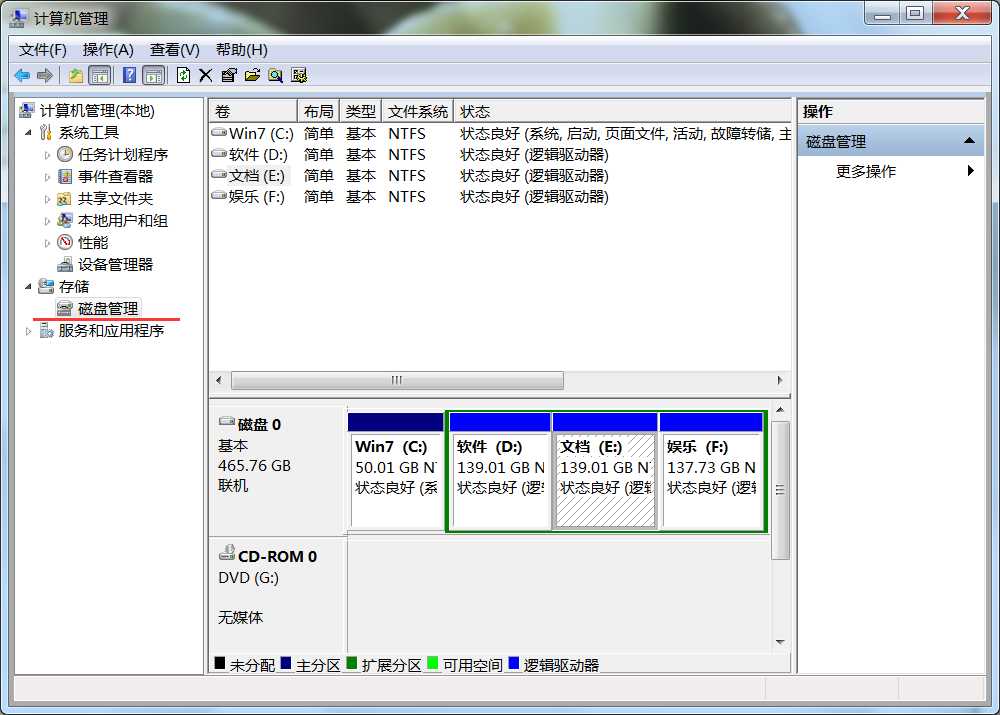Expand the 服务和应用程序 node
The width and height of the screenshot is (1000, 715).
pyautogui.click(x=28, y=331)
